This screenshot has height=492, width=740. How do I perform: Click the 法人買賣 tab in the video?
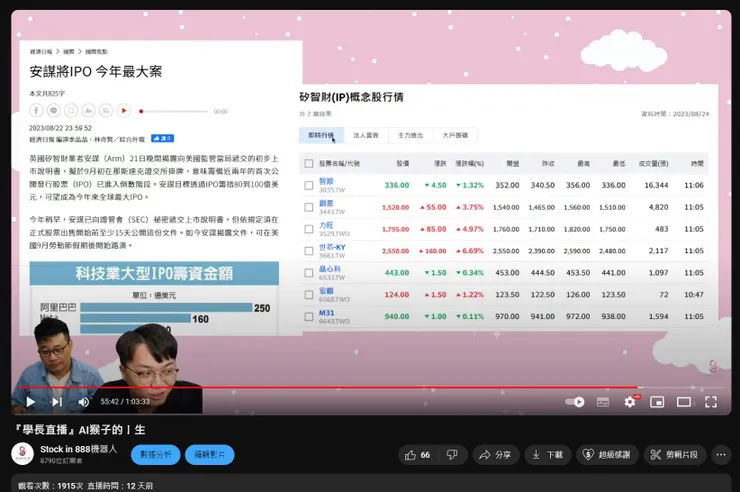pos(366,135)
